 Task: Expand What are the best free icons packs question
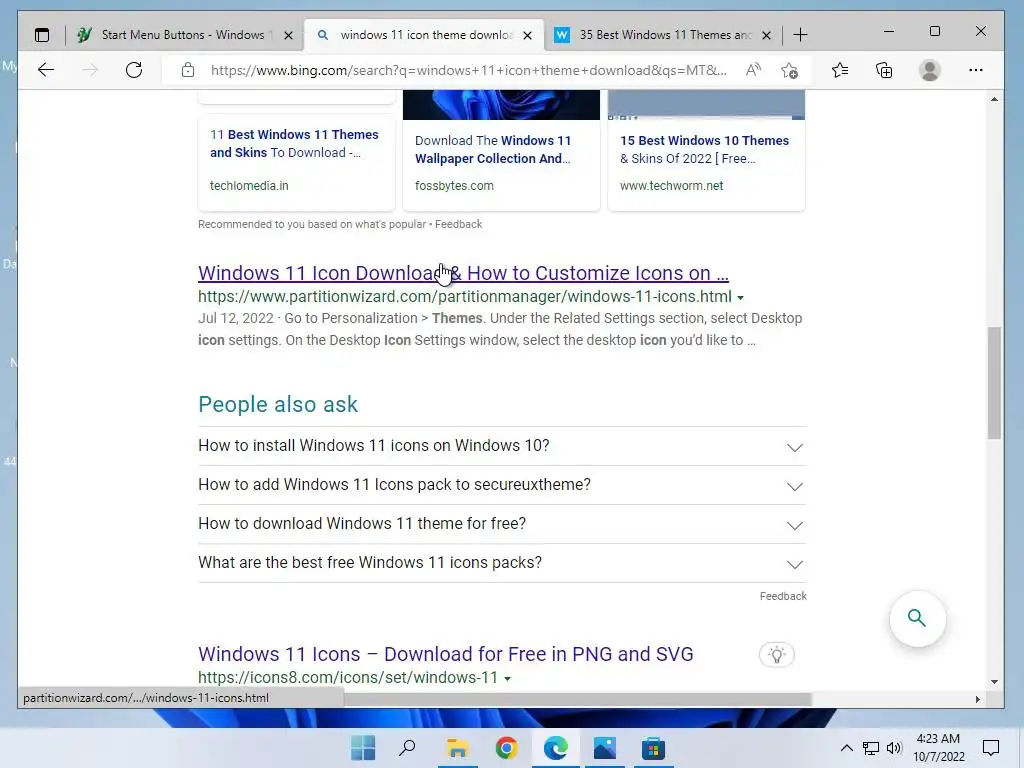tap(502, 563)
